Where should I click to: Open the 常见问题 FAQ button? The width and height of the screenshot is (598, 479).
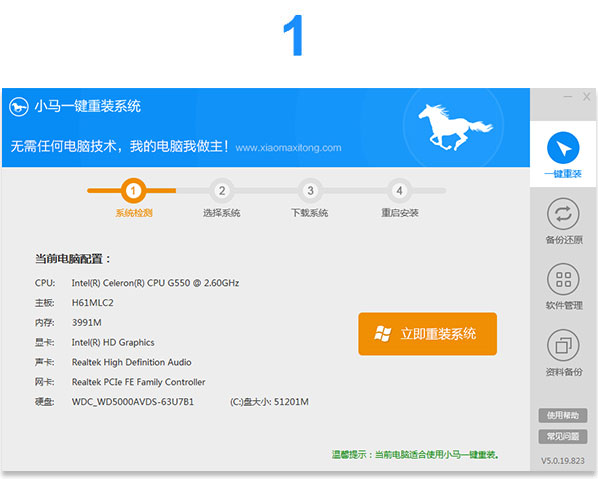coord(563,436)
